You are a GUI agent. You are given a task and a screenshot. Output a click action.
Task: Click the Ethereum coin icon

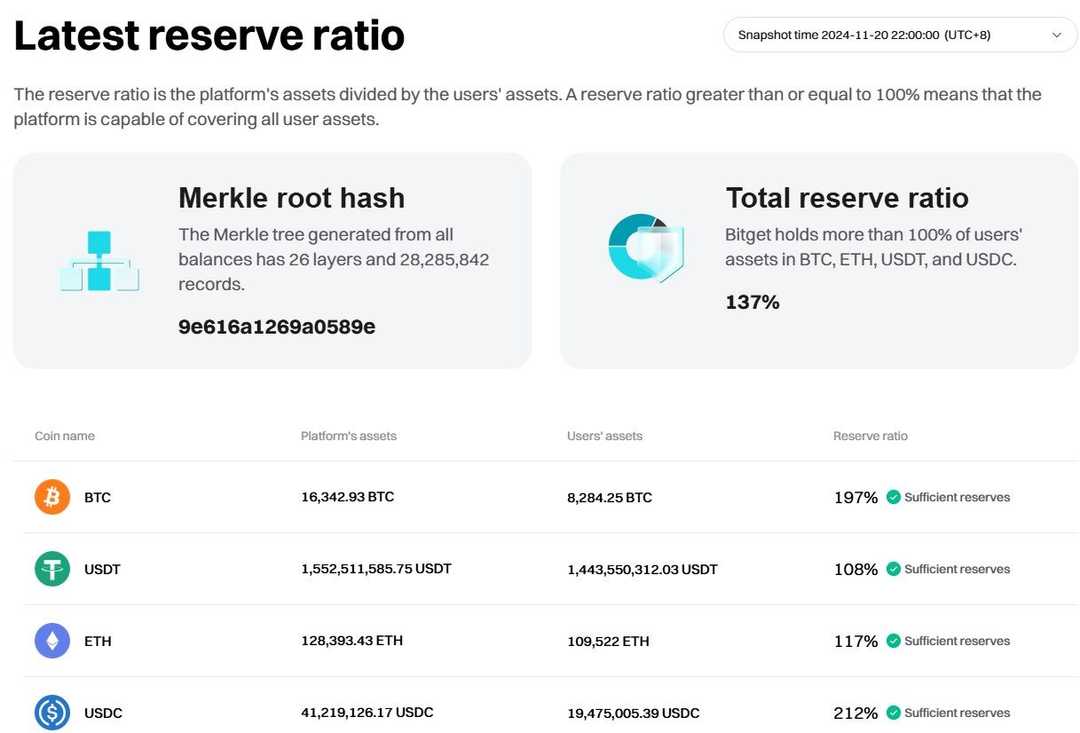pyautogui.click(x=52, y=640)
